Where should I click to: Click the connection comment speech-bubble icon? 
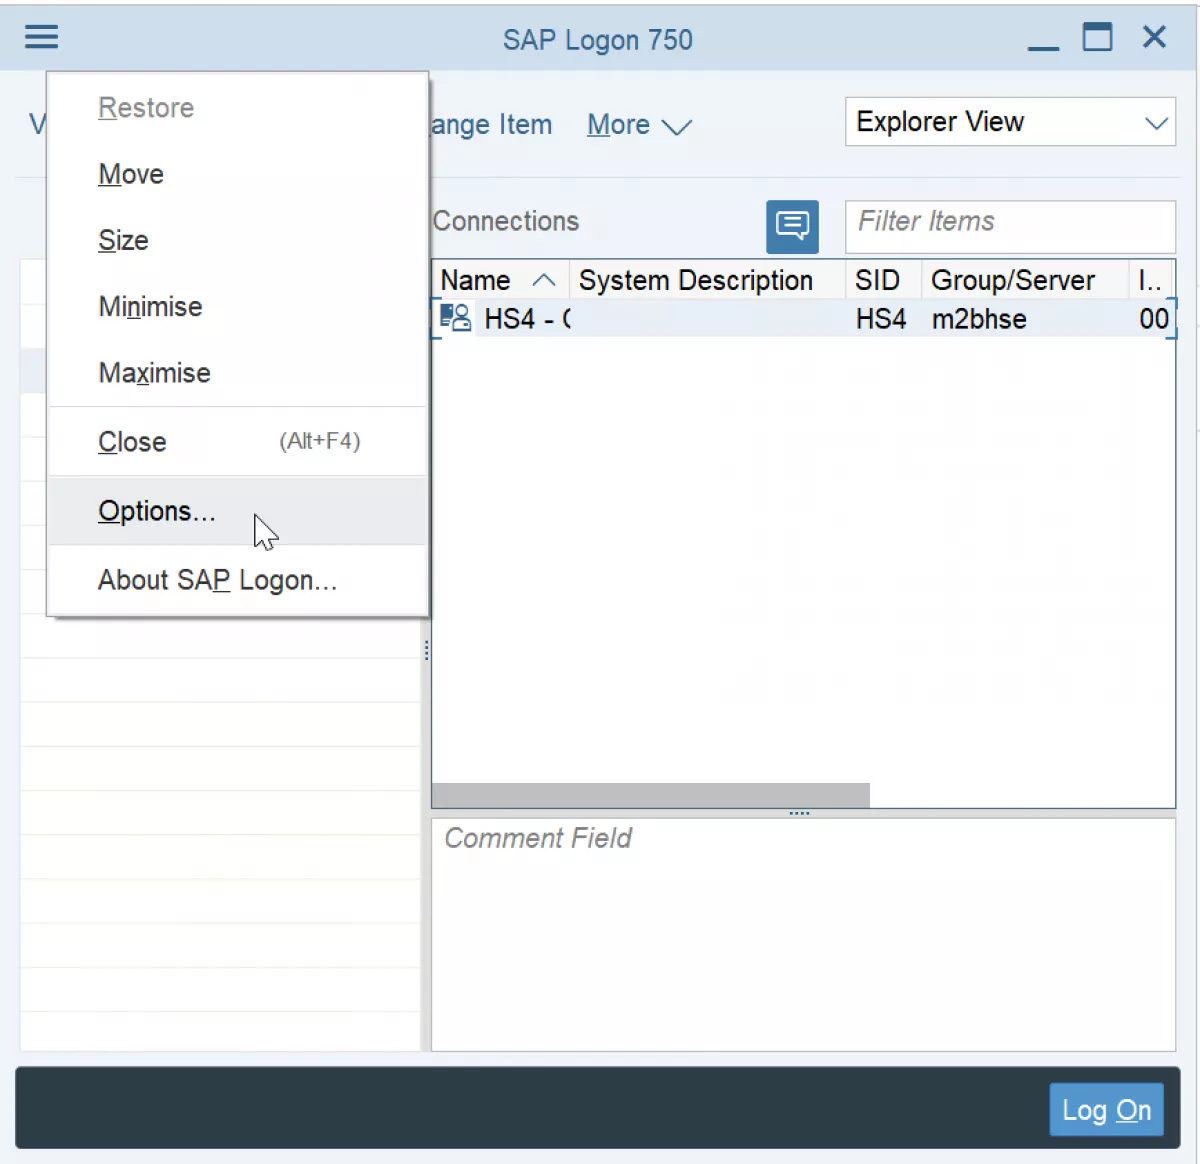(792, 226)
